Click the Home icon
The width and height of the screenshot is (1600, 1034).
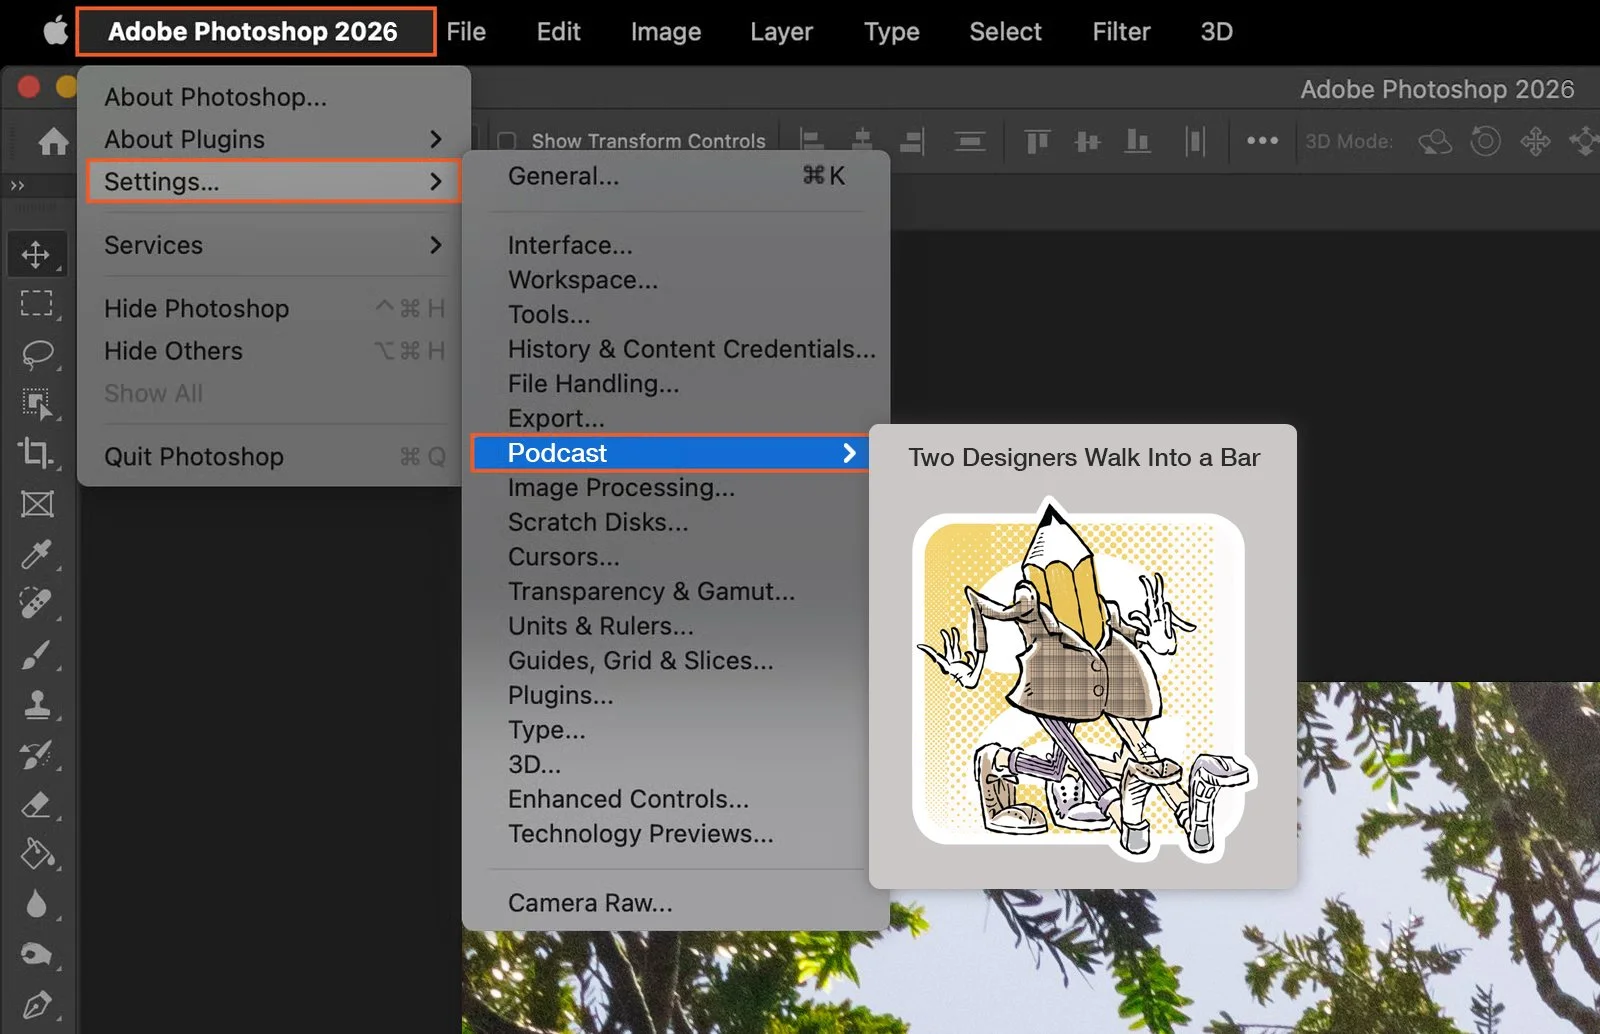(x=53, y=141)
